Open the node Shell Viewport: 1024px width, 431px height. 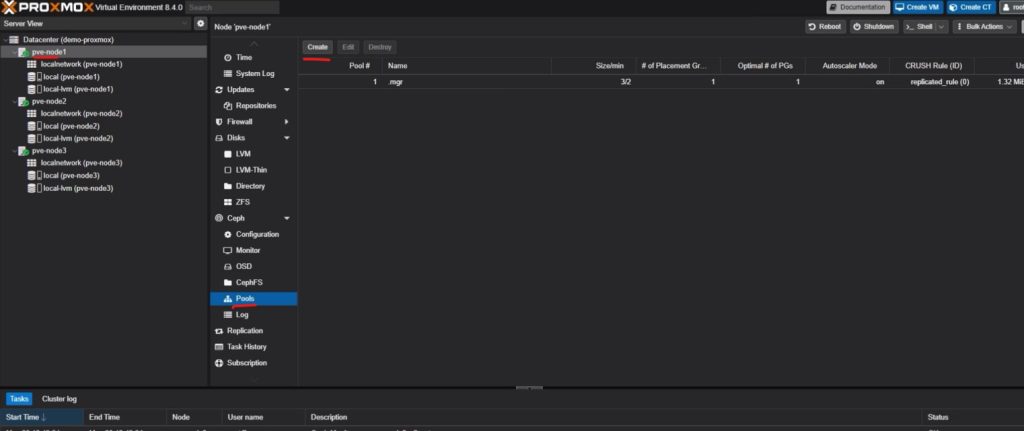click(919, 27)
